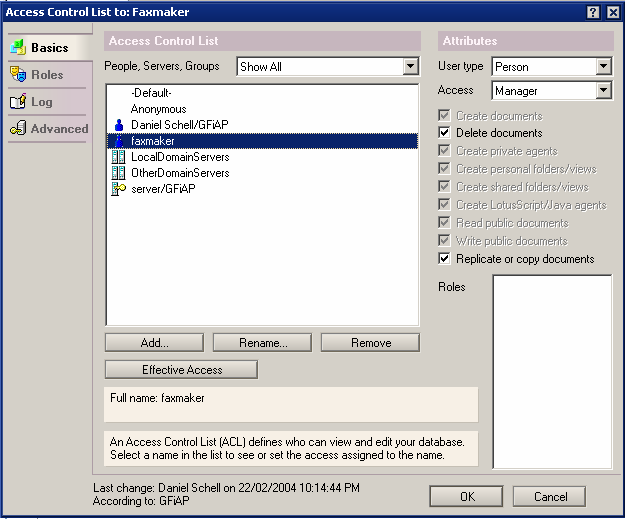The width and height of the screenshot is (627, 519).
Task: Click person icon beside Daniel Schell/GFiAP
Action: pos(119,125)
